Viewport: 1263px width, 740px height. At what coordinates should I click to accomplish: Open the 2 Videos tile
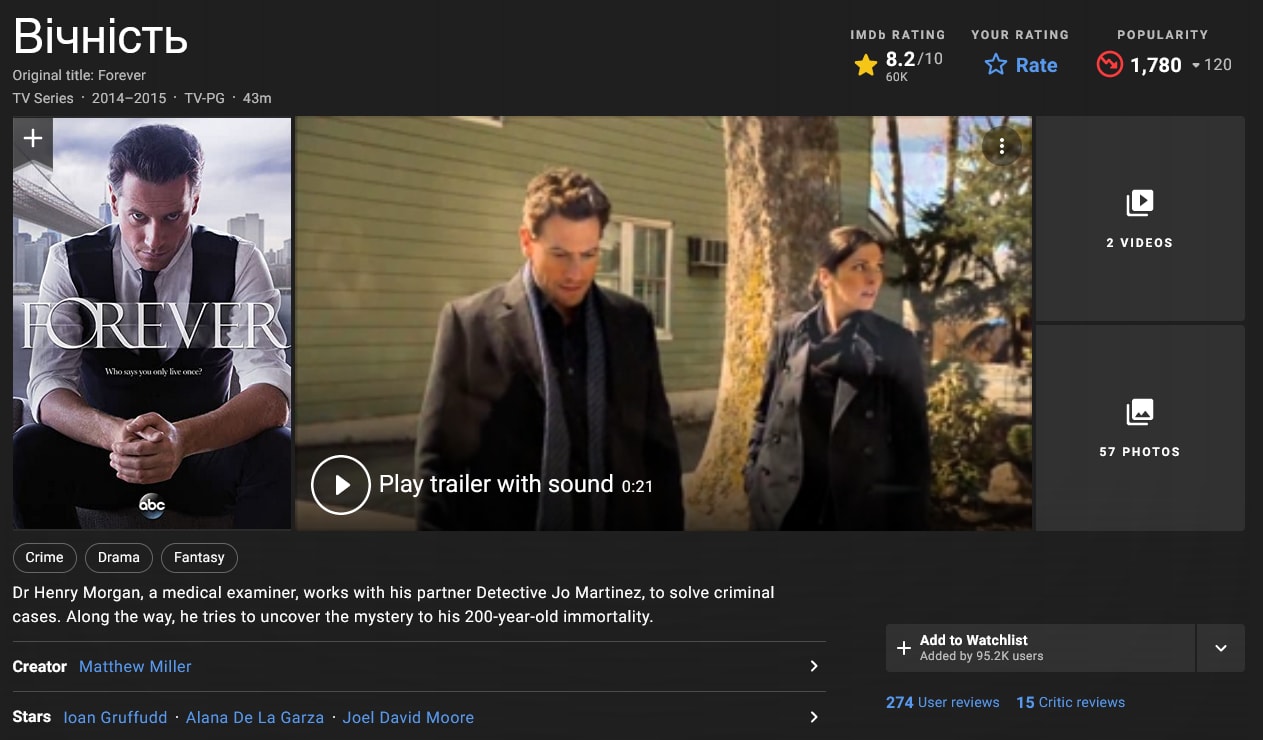pyautogui.click(x=1140, y=218)
